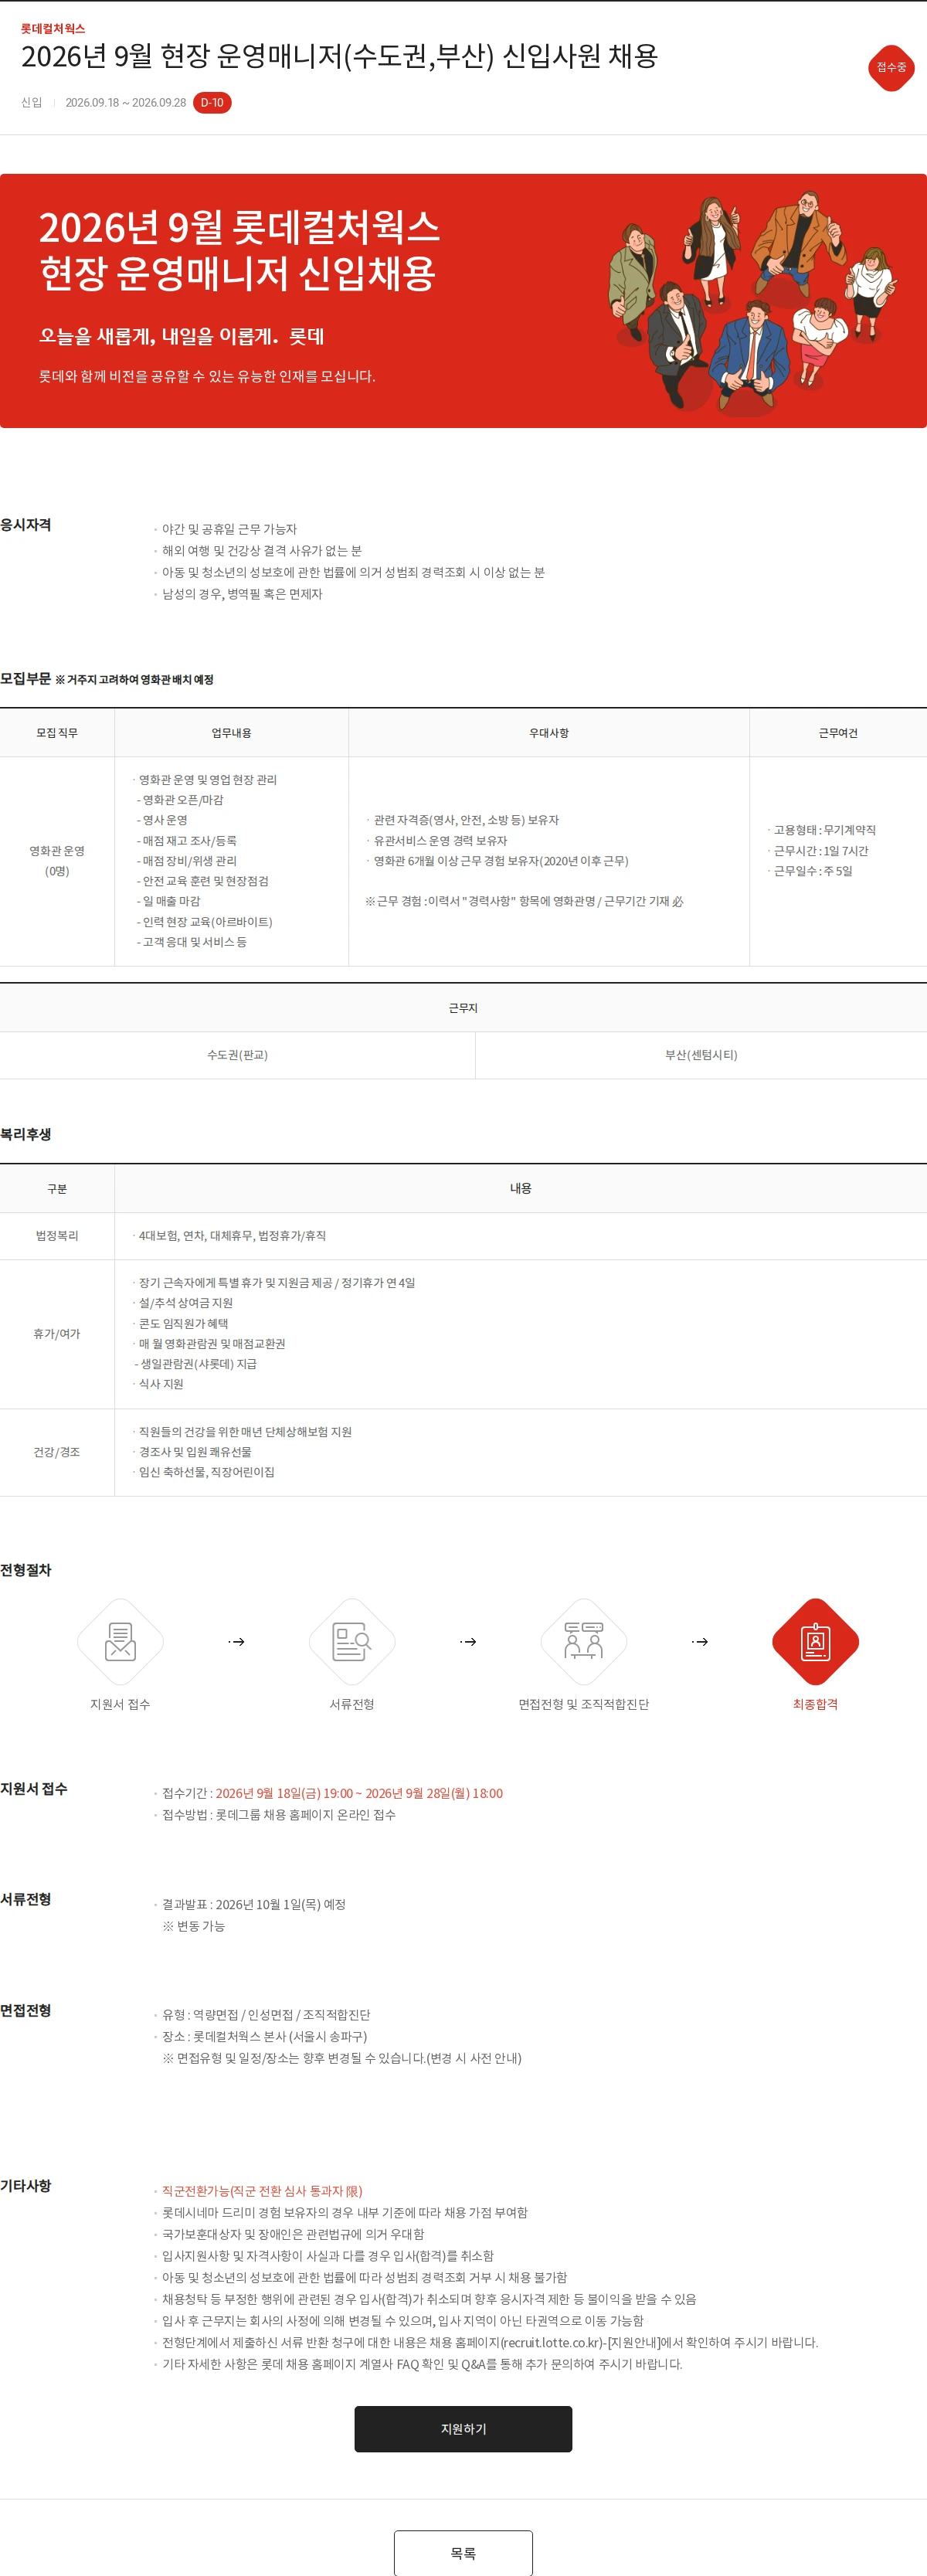
Task: Click the red 직군전환가능 notice line
Action: pos(262,2191)
